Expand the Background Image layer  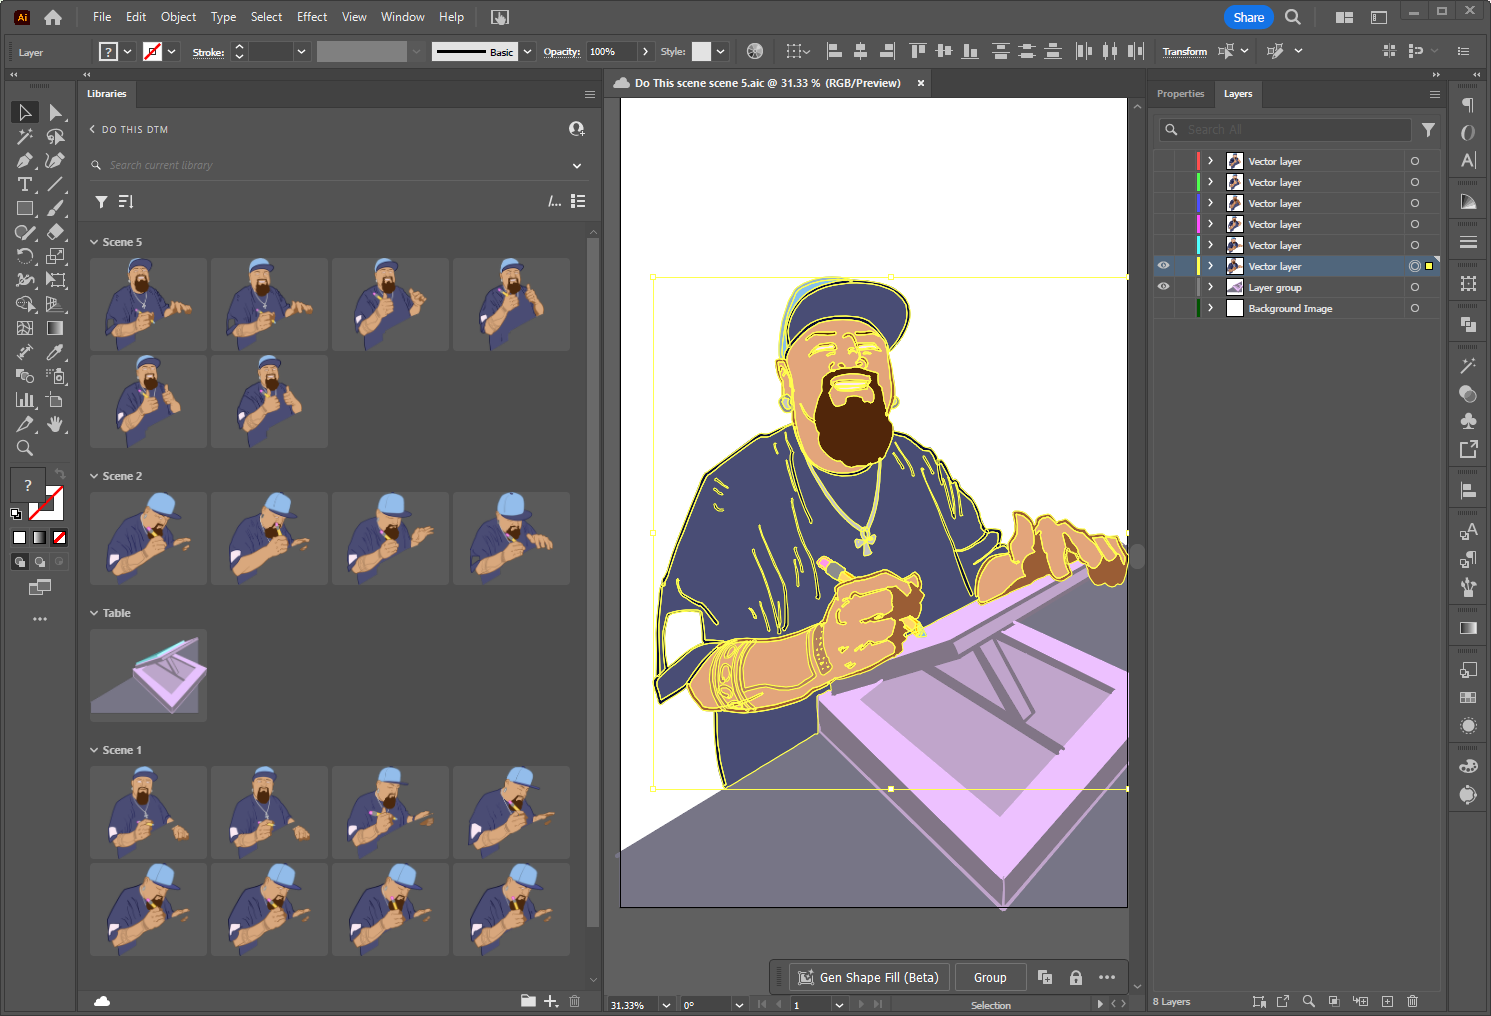pyautogui.click(x=1210, y=308)
